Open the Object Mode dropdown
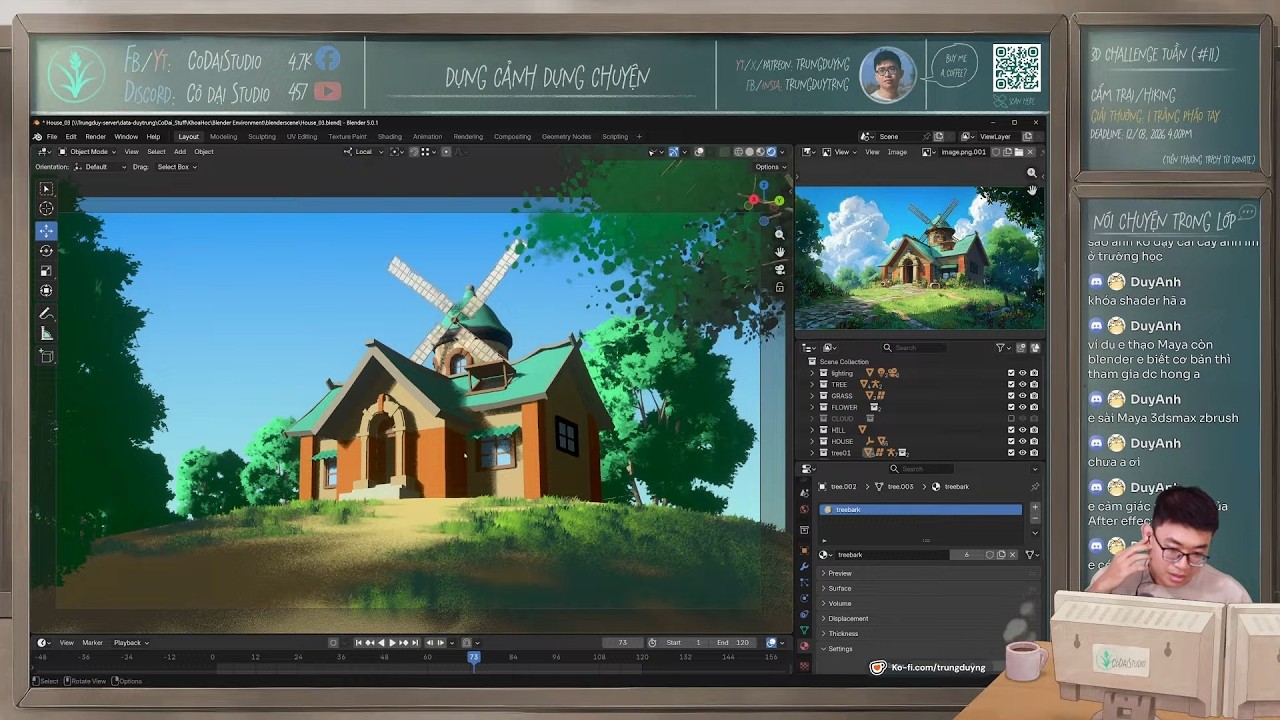The image size is (1280, 720). pyautogui.click(x=88, y=152)
